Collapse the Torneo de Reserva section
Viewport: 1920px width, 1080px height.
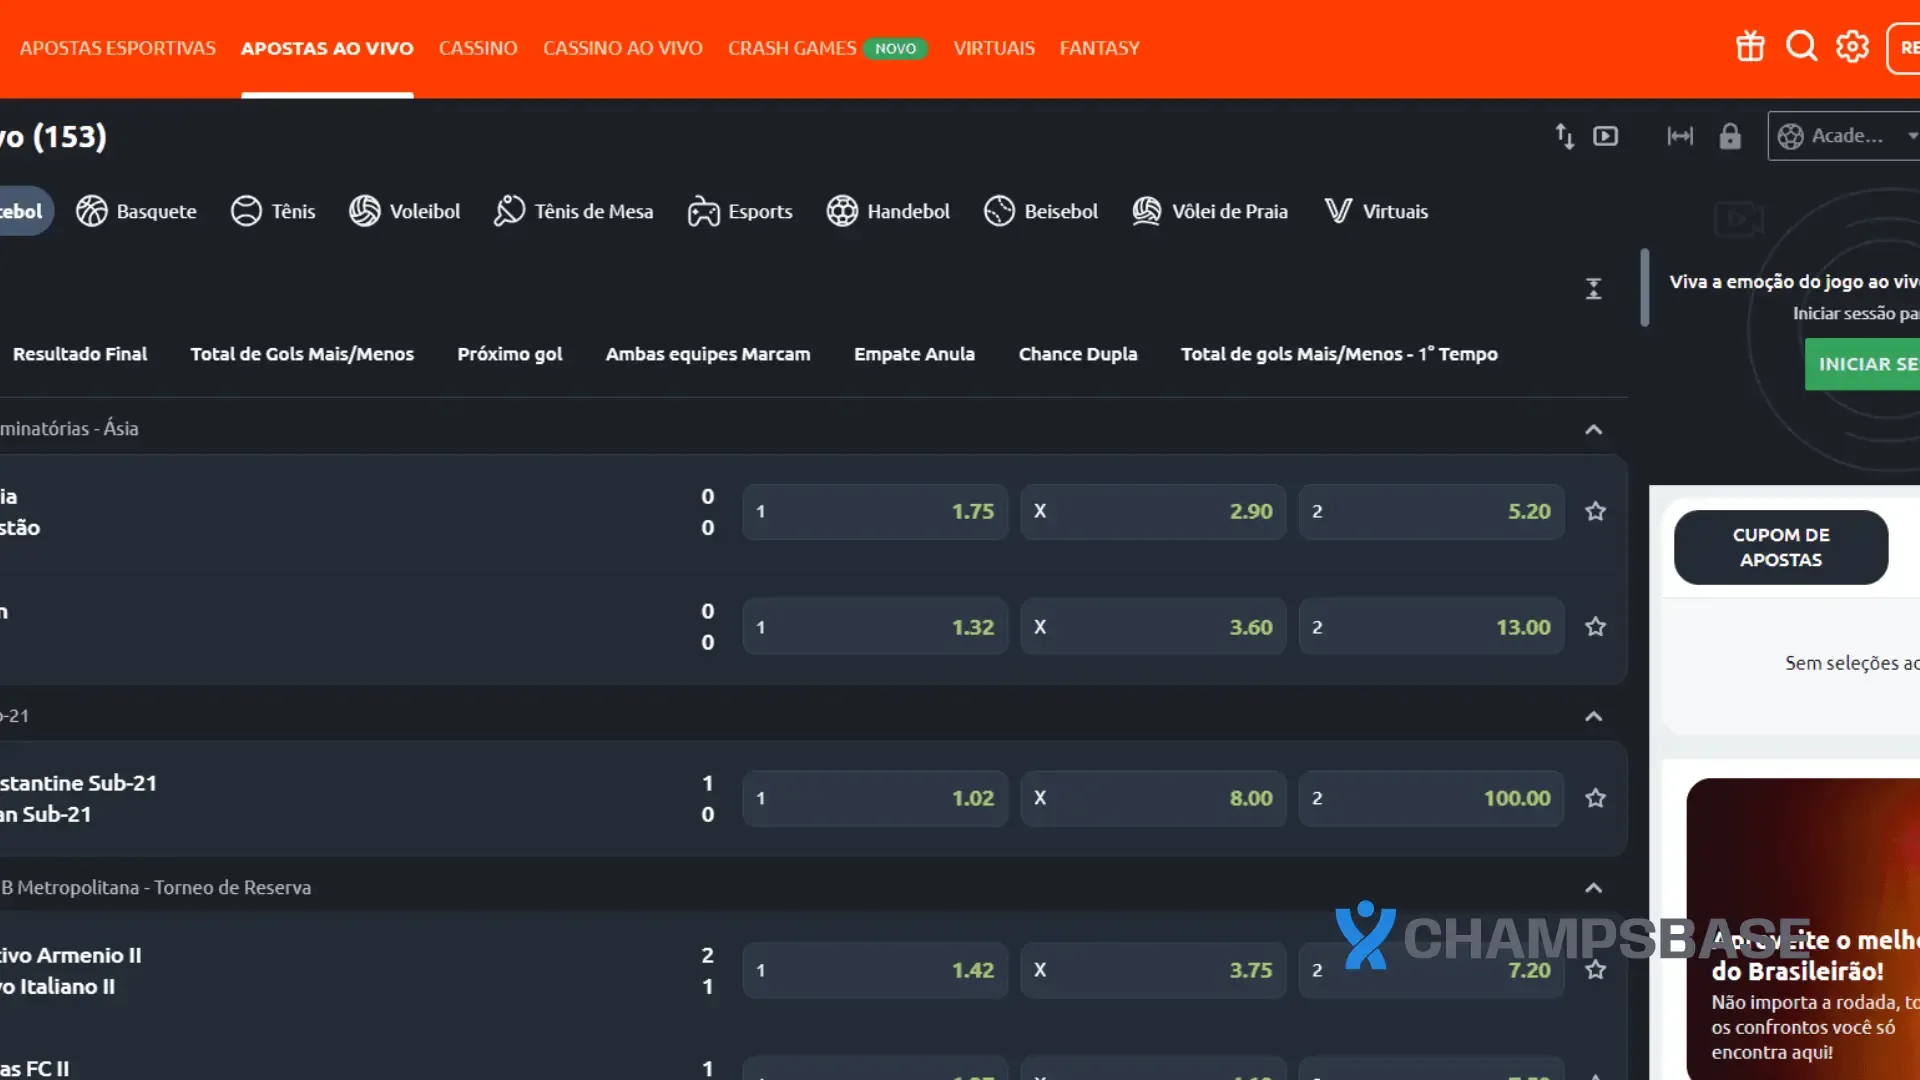(1593, 888)
